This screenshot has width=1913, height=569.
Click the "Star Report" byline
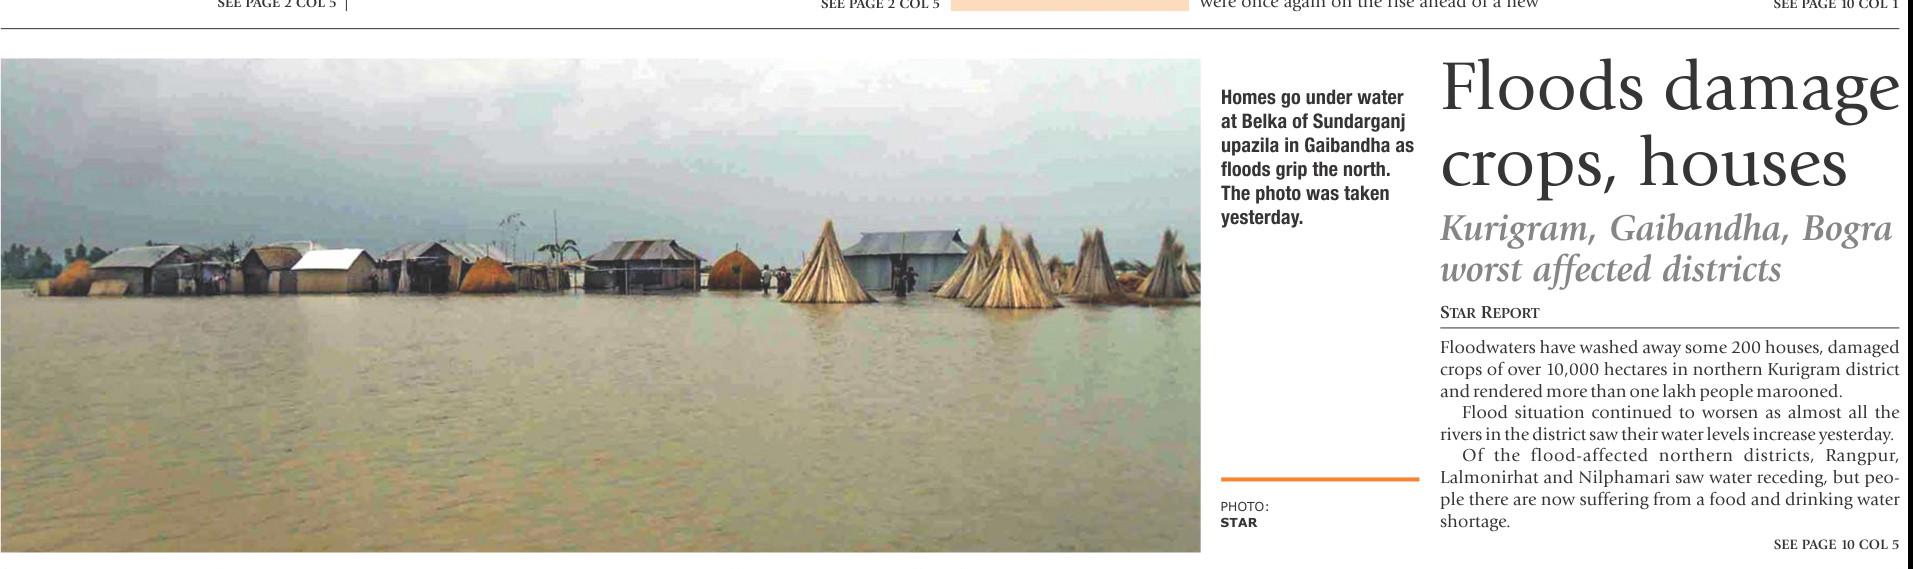click(1489, 313)
